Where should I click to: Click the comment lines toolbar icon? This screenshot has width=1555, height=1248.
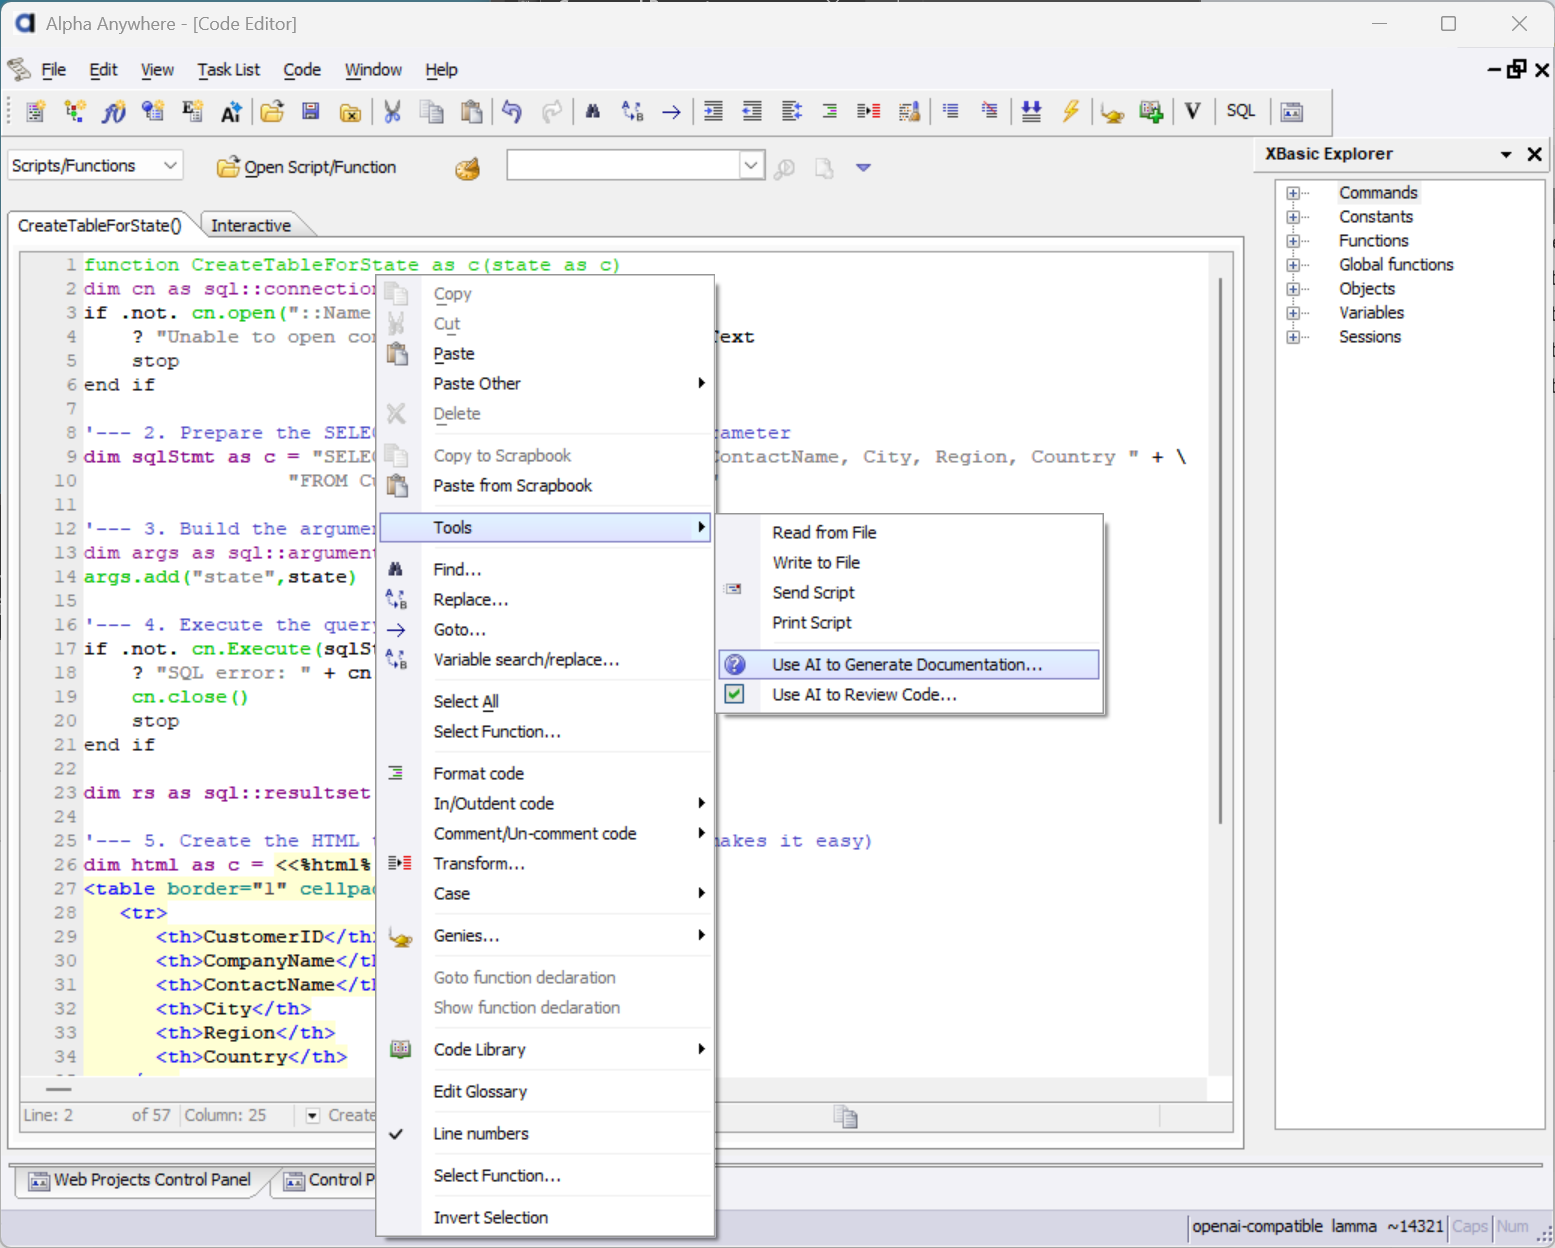[x=950, y=111]
